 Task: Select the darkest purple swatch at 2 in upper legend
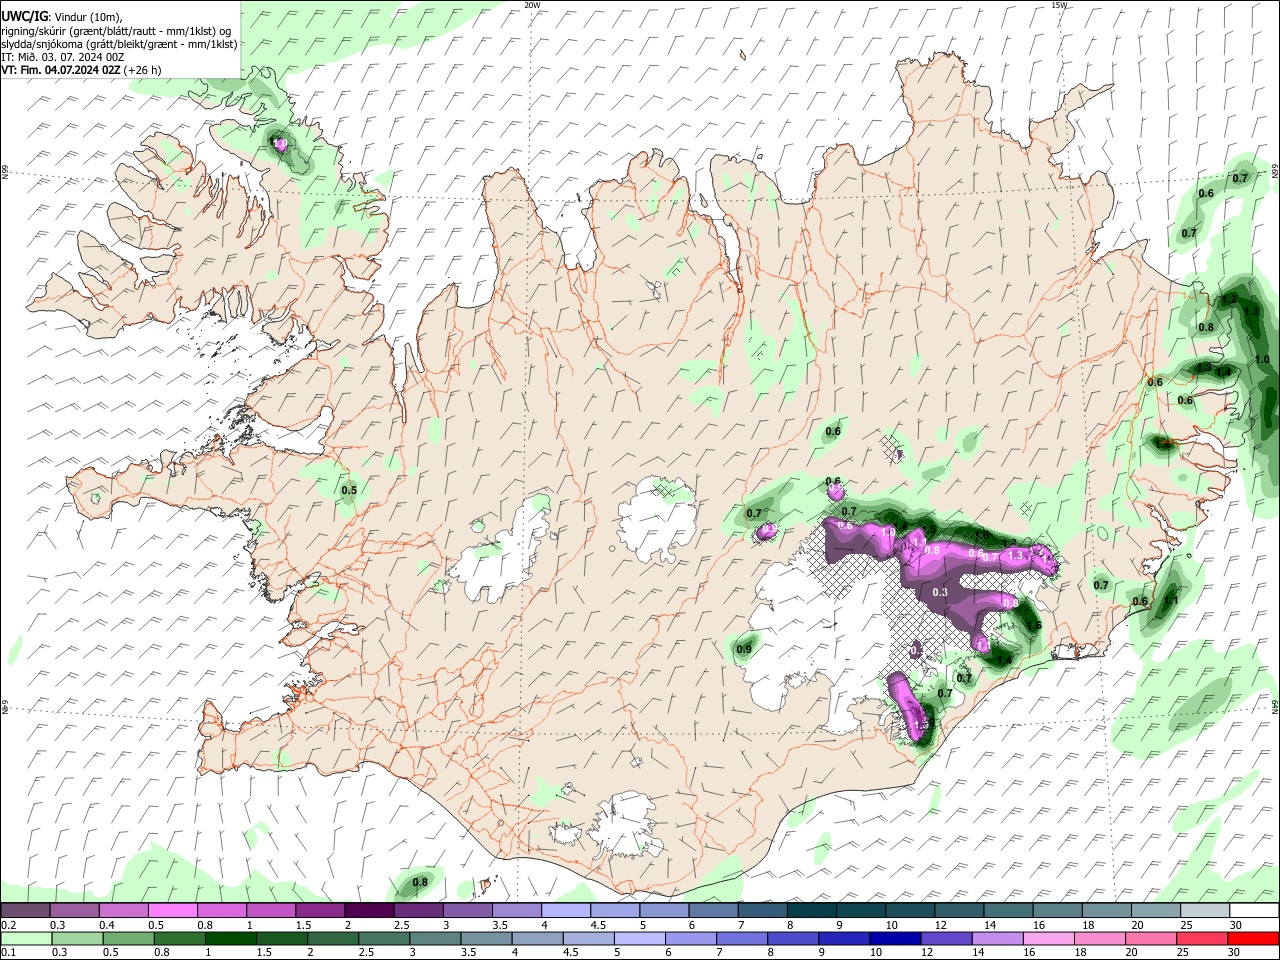pyautogui.click(x=368, y=910)
